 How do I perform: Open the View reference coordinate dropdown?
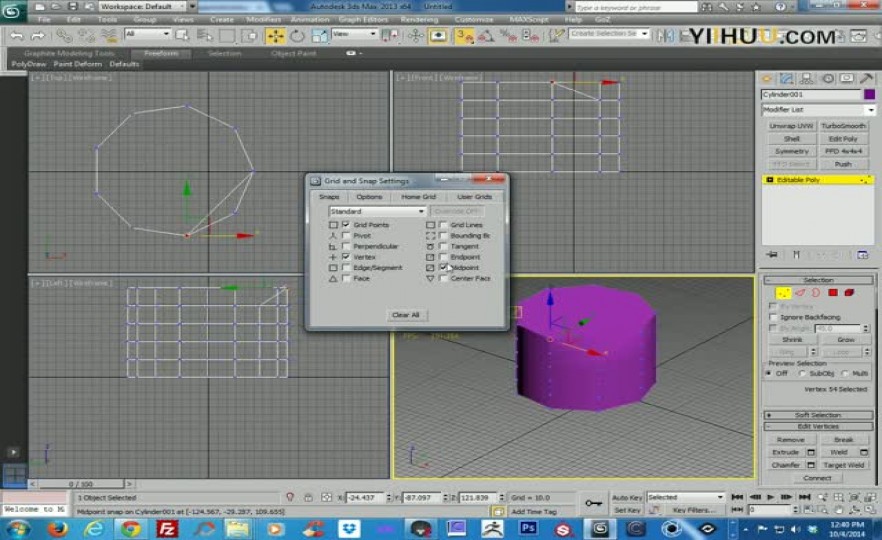[x=354, y=34]
